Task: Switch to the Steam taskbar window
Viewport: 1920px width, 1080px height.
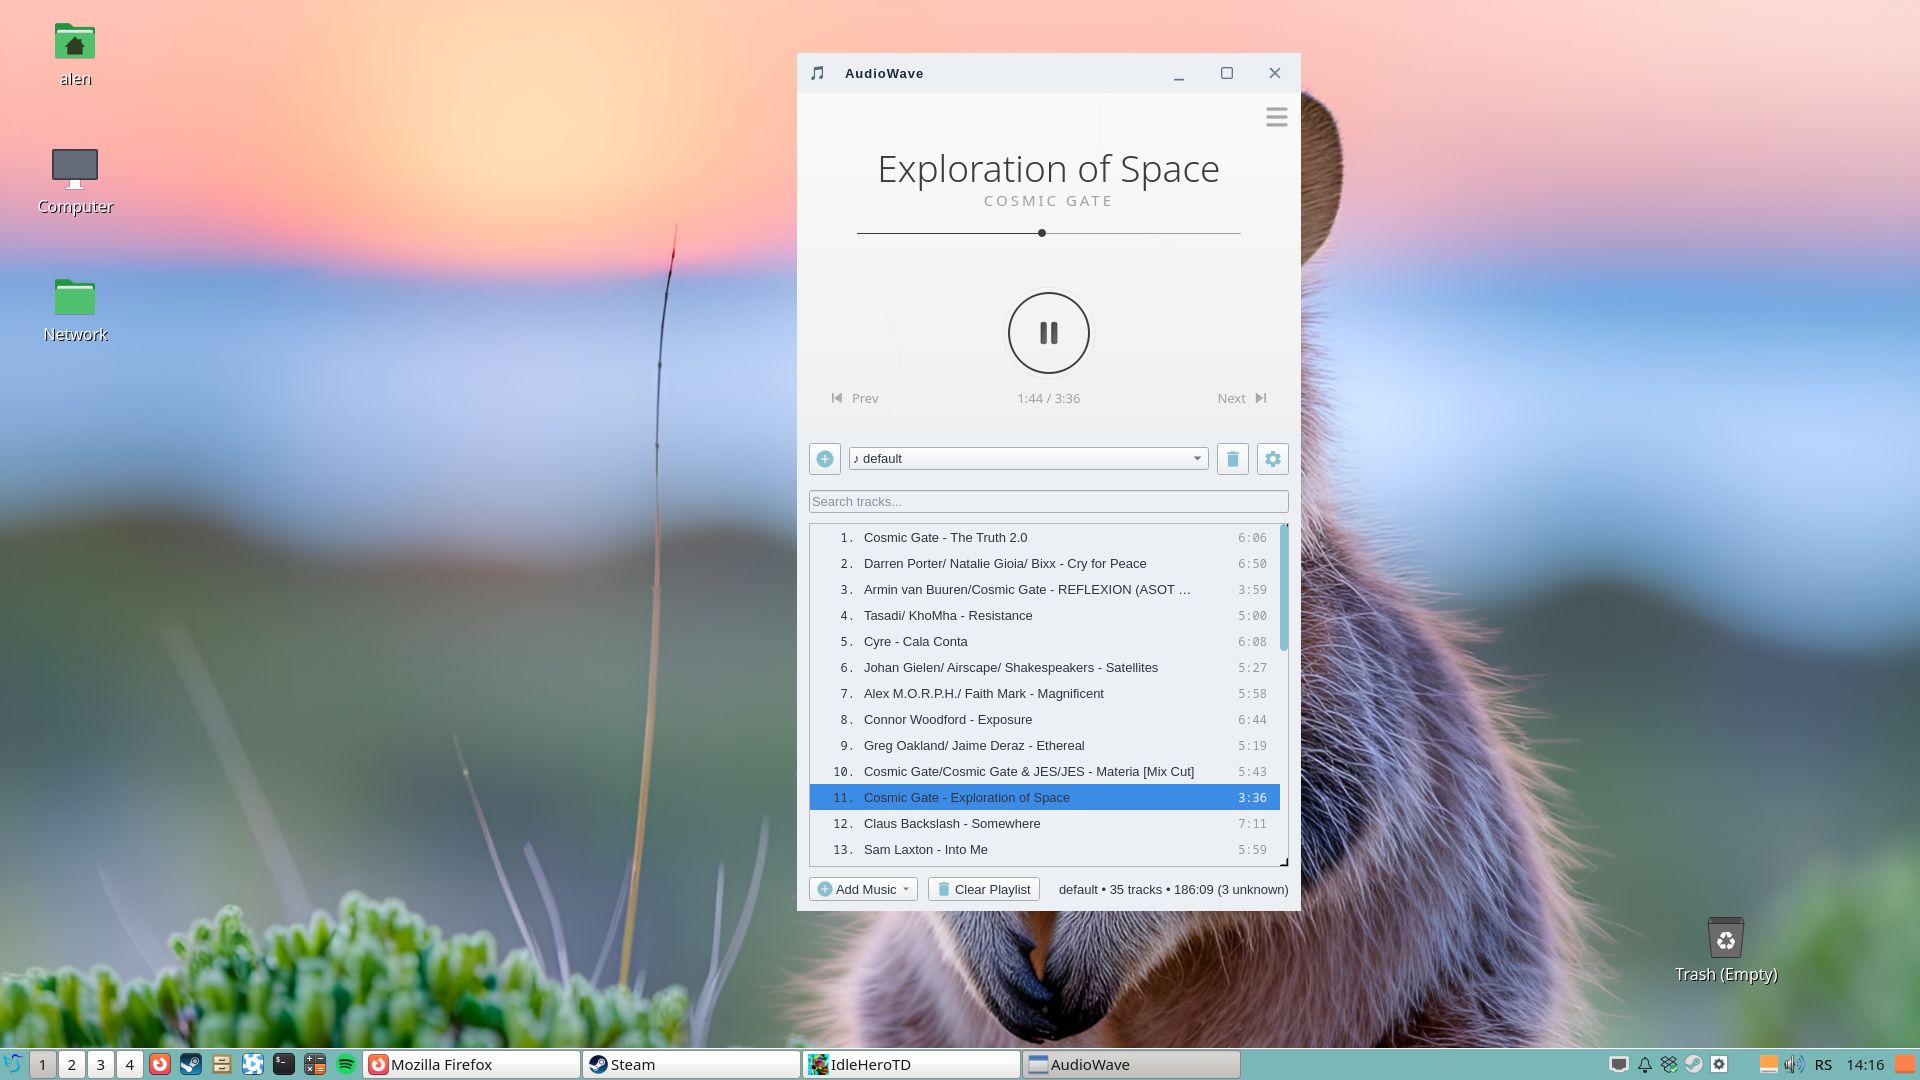Action: click(690, 1064)
